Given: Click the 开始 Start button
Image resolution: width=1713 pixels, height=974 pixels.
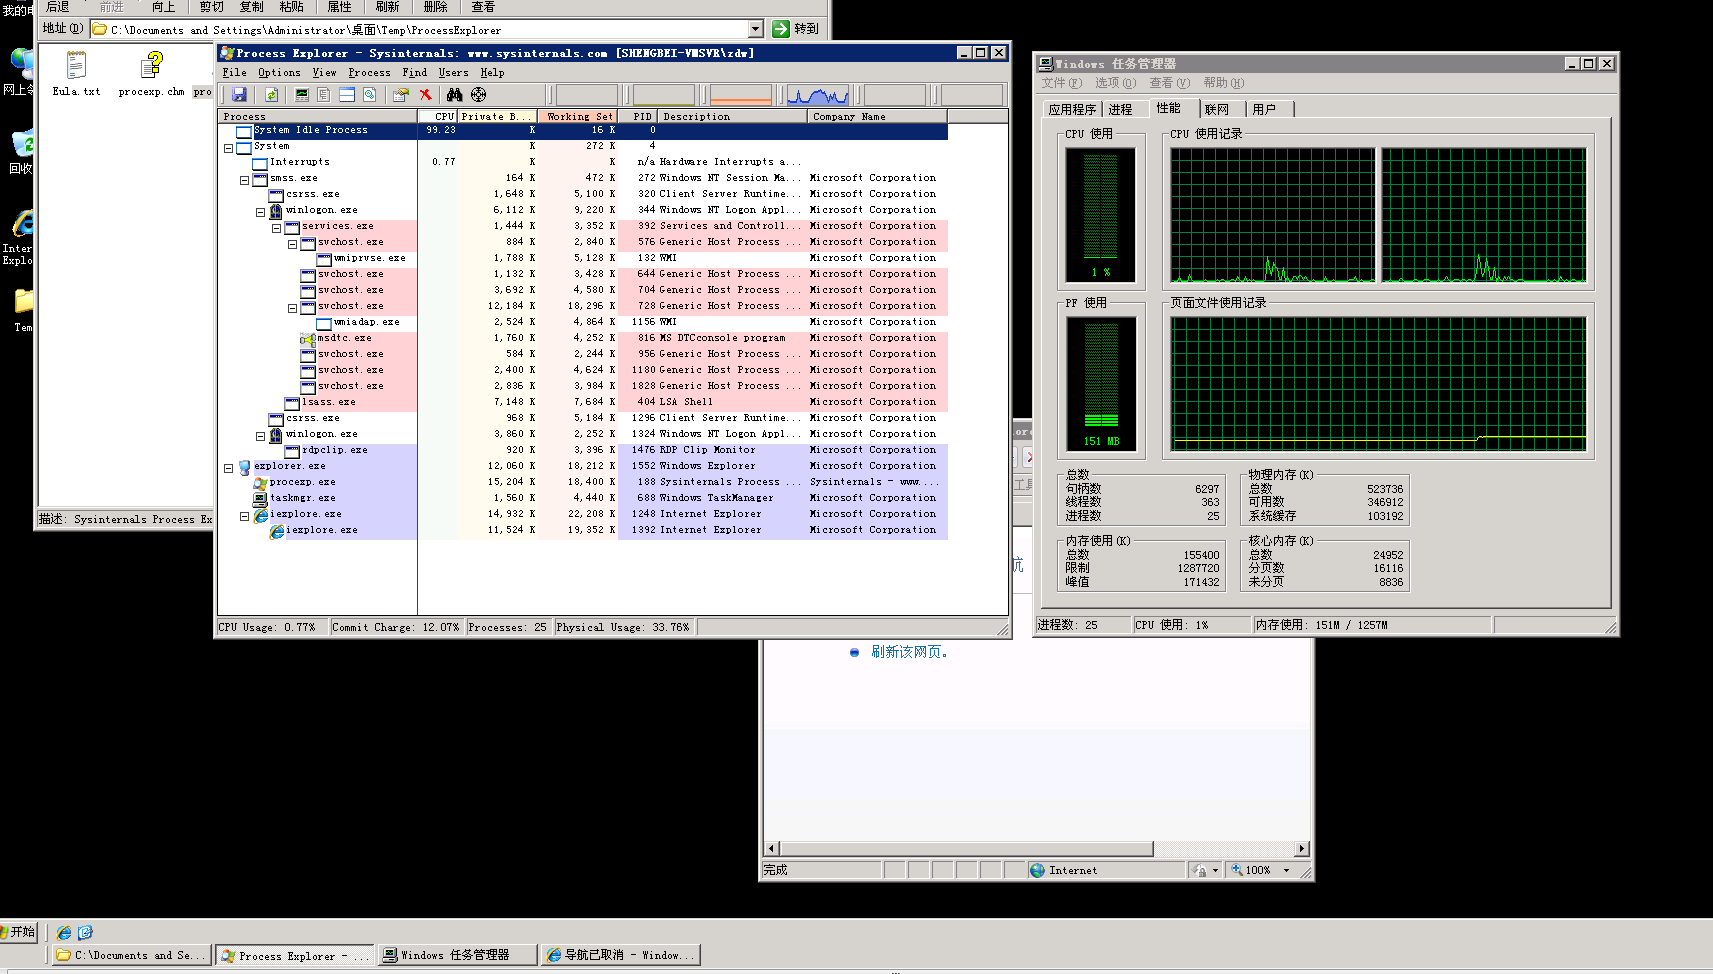Looking at the screenshot, I should (19, 932).
